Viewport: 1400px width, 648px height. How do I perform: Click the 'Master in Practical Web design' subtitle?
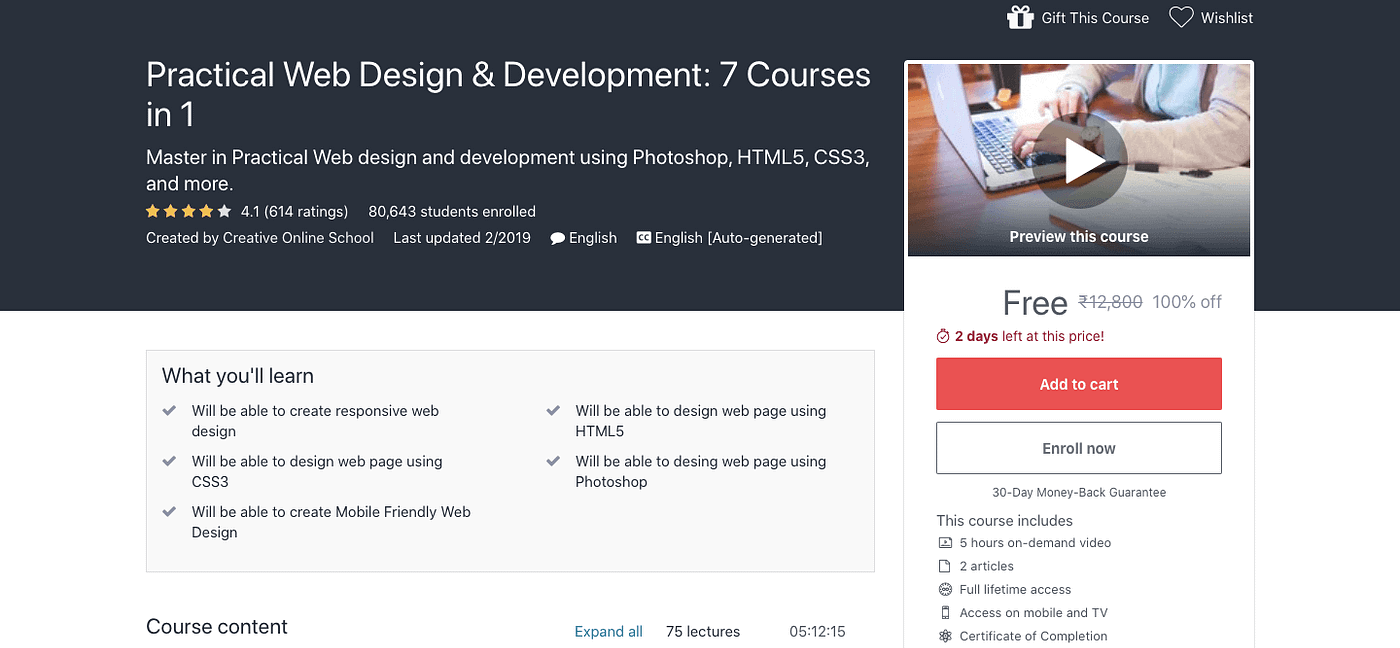tap(508, 170)
